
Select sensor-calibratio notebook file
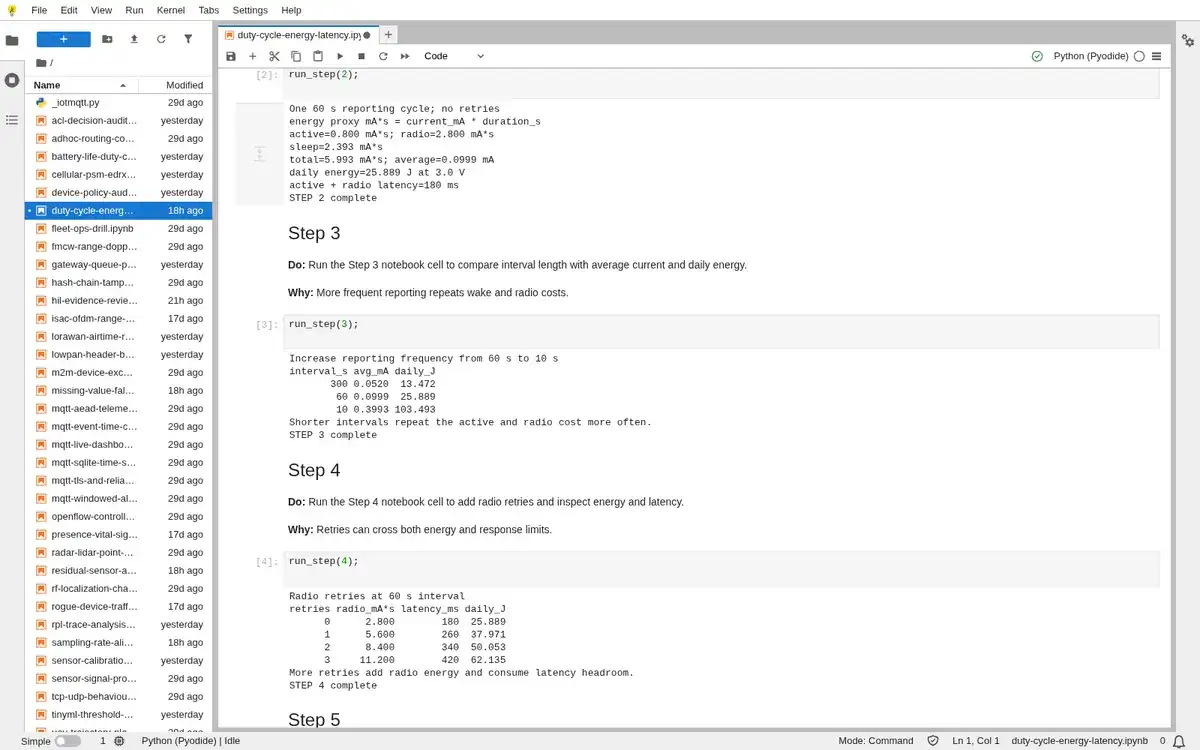[x=118, y=660]
